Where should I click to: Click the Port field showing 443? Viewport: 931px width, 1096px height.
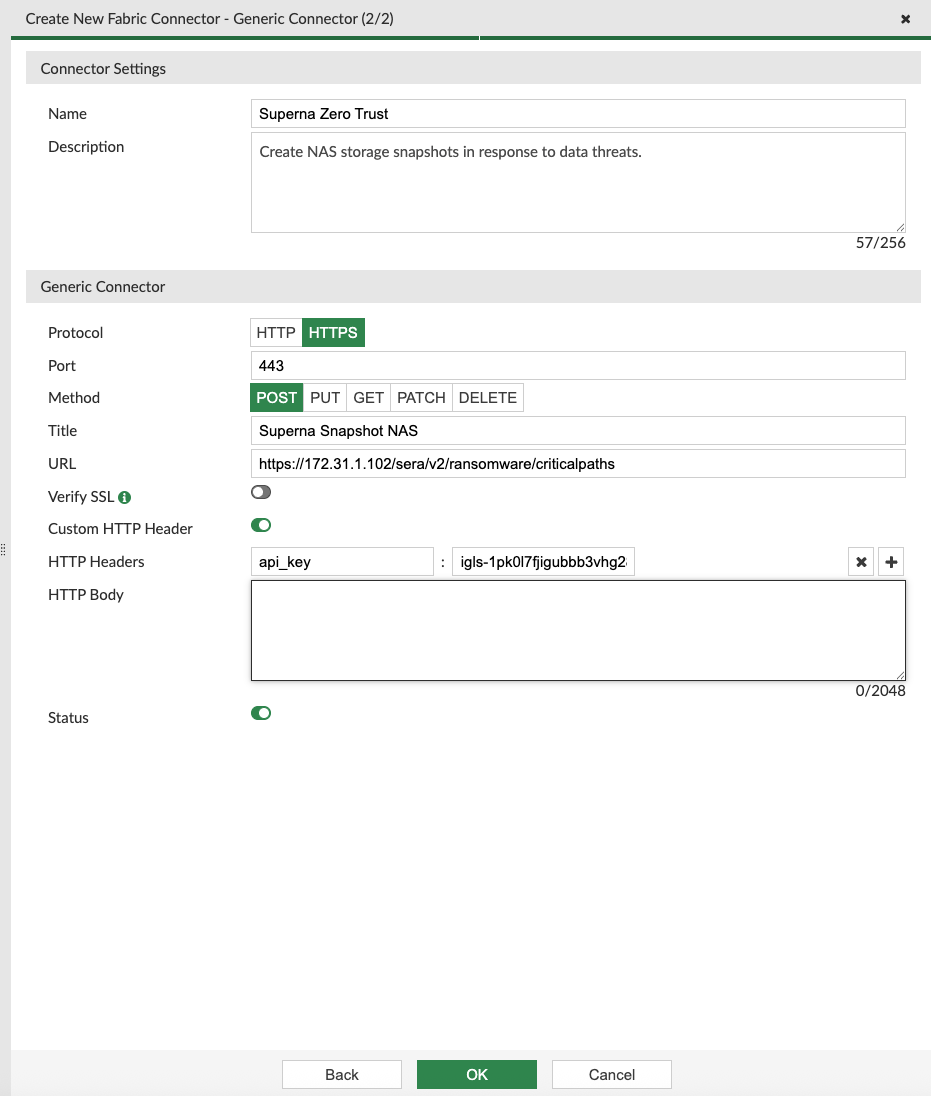[578, 366]
